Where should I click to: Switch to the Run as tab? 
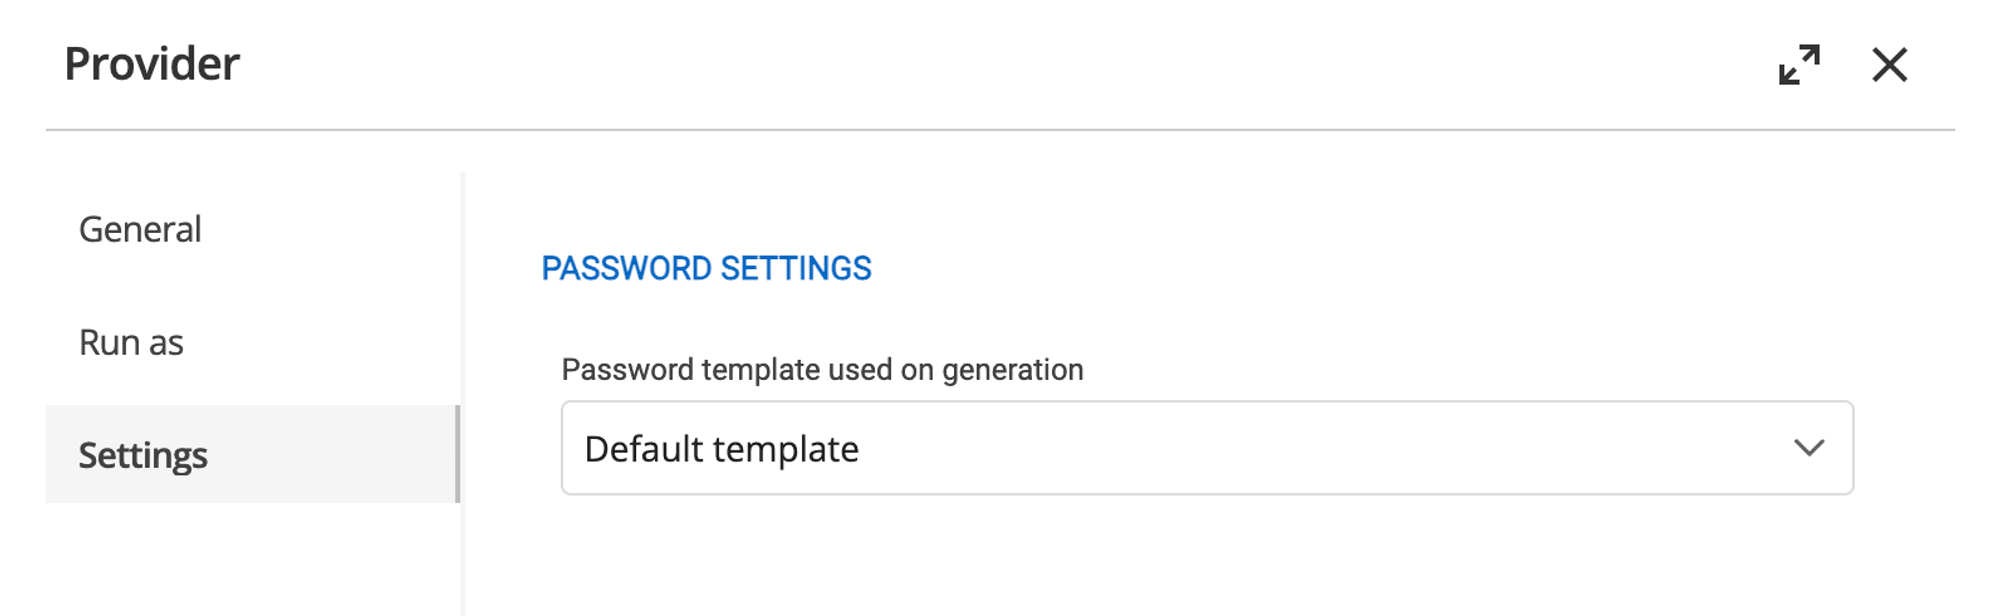click(131, 343)
